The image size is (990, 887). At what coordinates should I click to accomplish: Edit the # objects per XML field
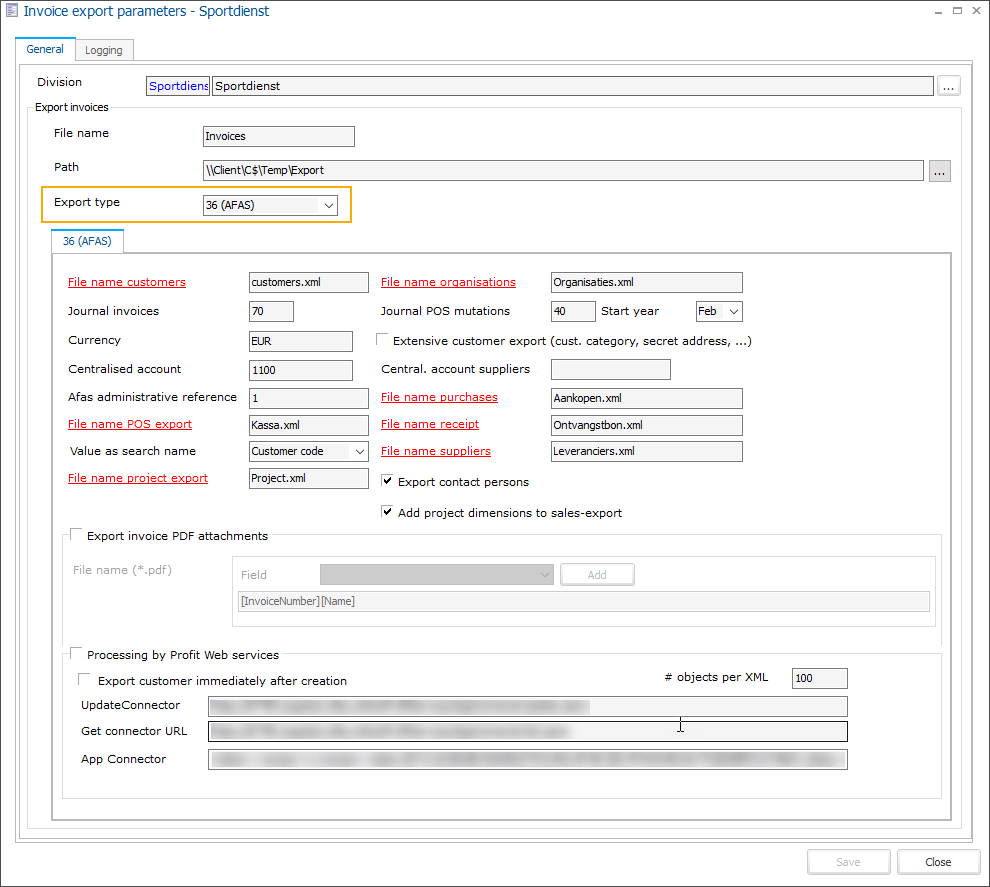[819, 678]
